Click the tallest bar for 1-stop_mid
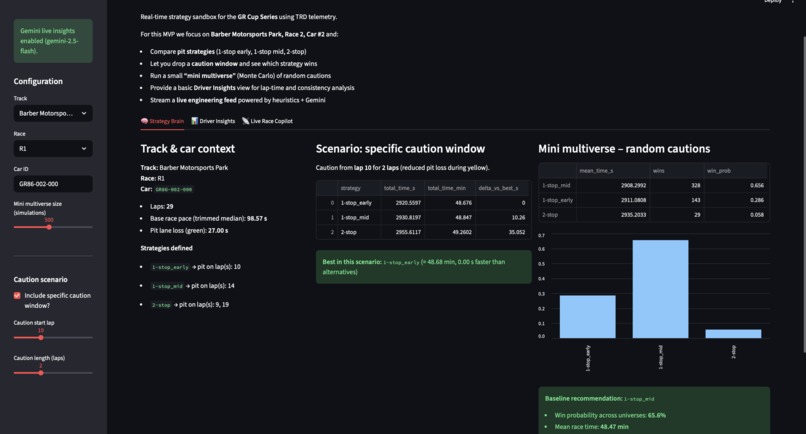 click(x=660, y=289)
